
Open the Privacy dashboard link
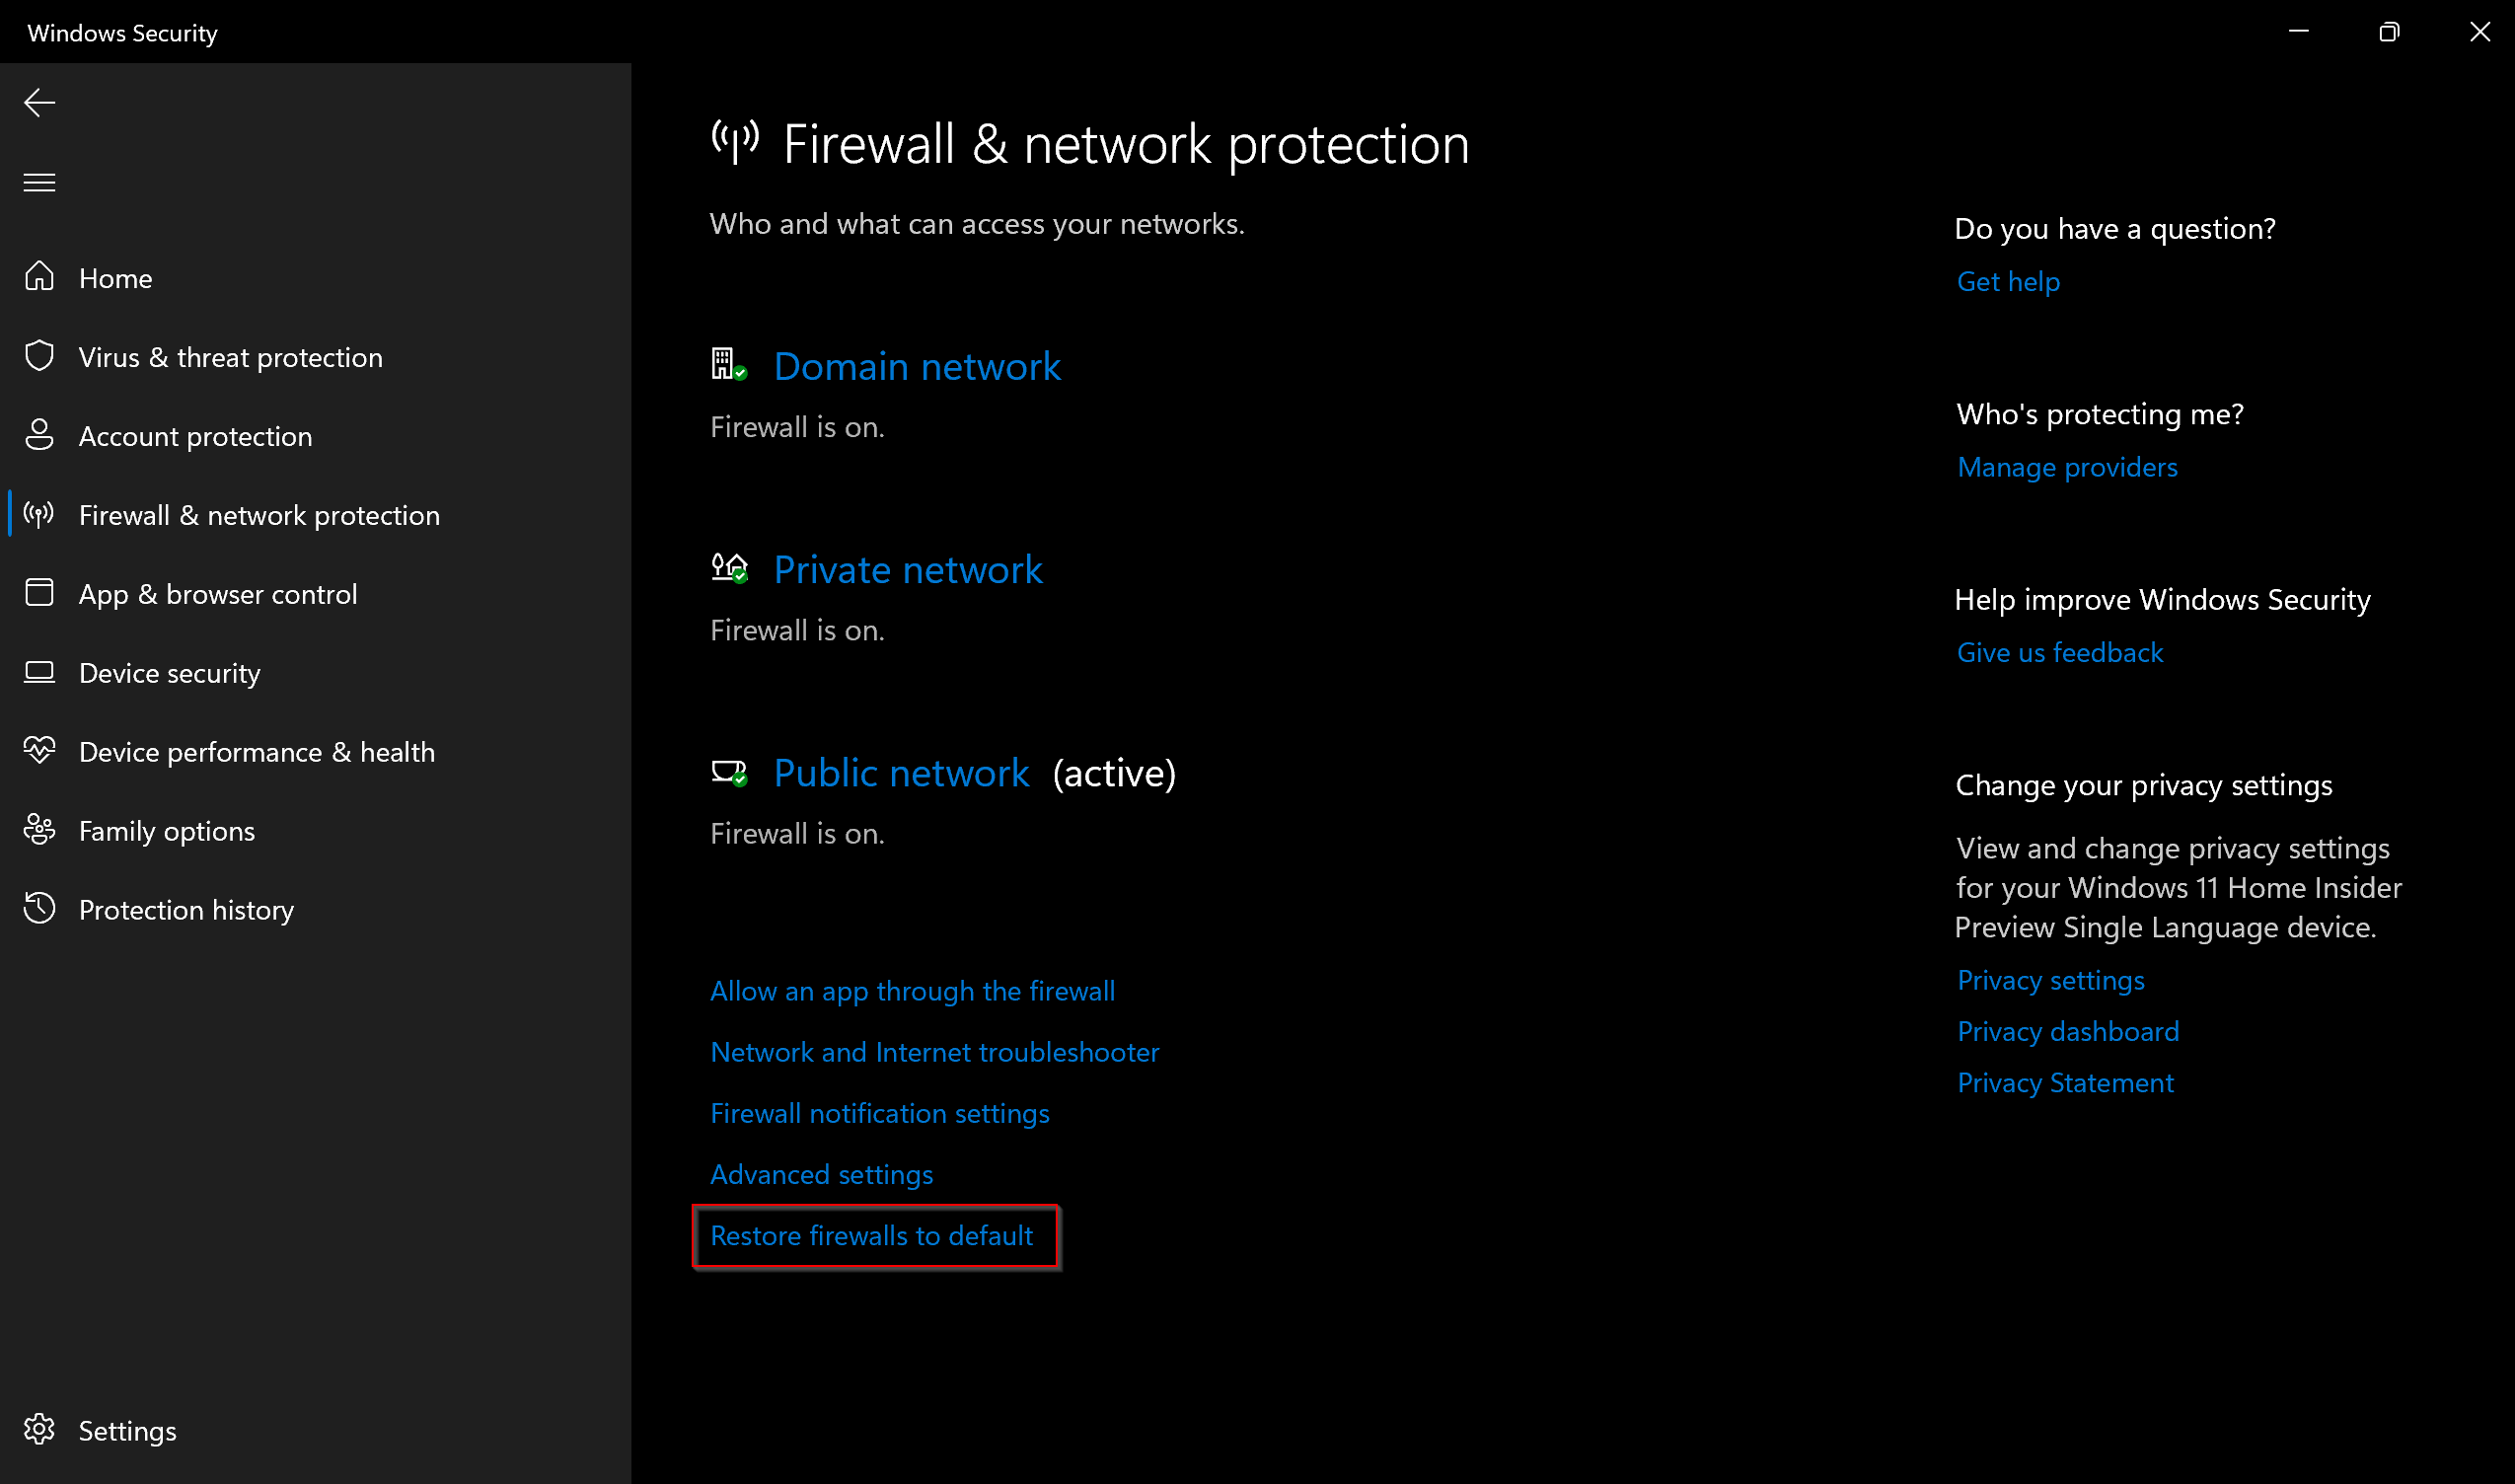pos(2068,1031)
